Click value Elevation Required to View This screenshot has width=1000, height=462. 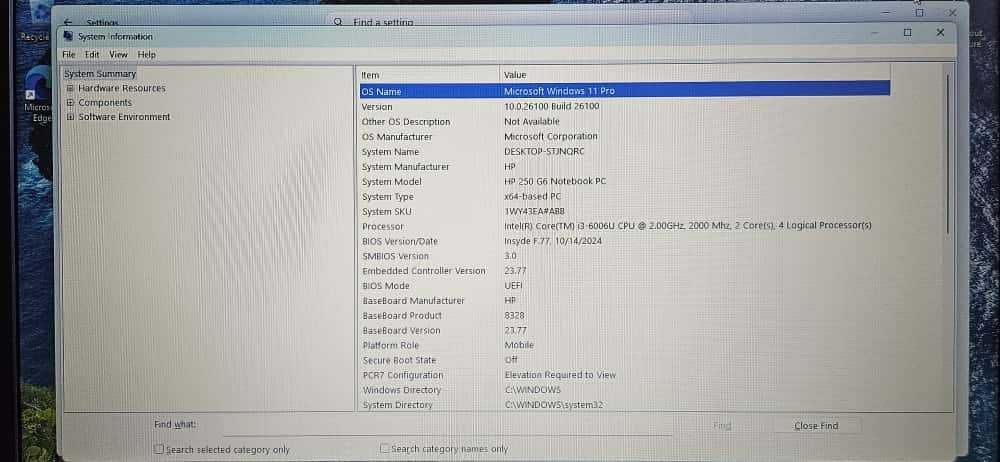click(x=560, y=375)
